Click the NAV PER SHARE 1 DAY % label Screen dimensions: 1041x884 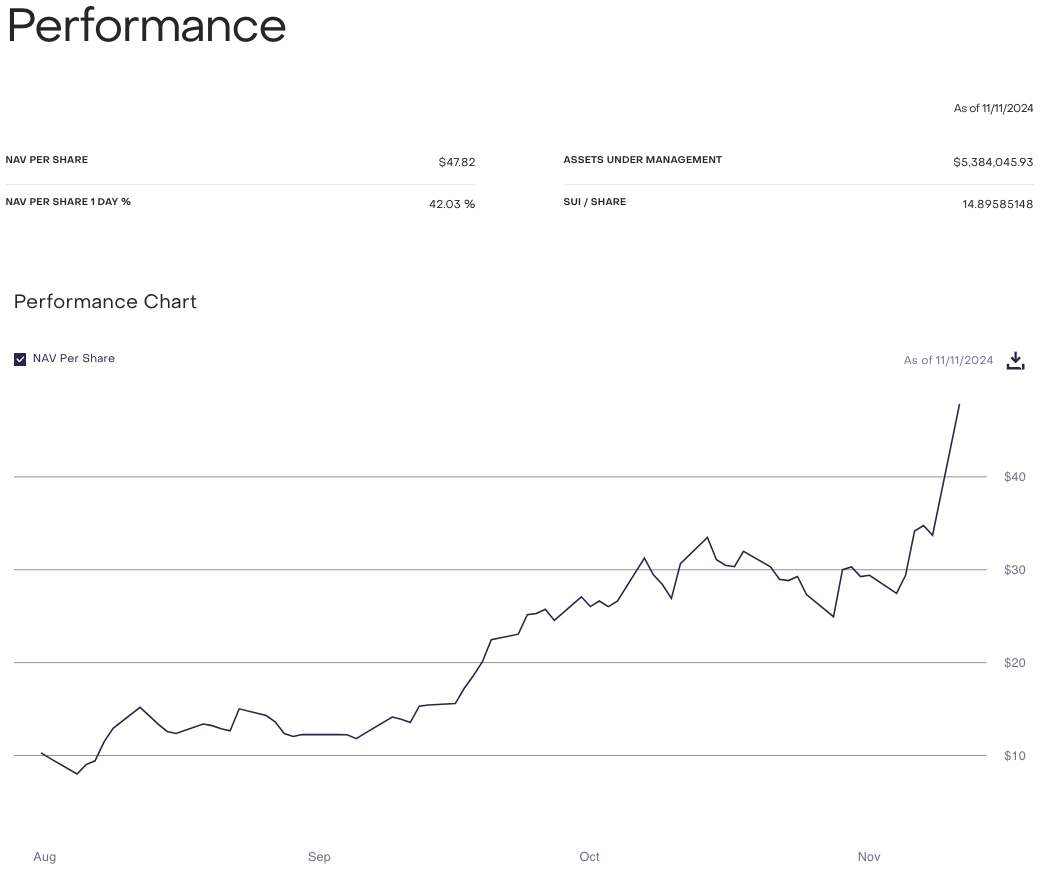click(x=68, y=202)
